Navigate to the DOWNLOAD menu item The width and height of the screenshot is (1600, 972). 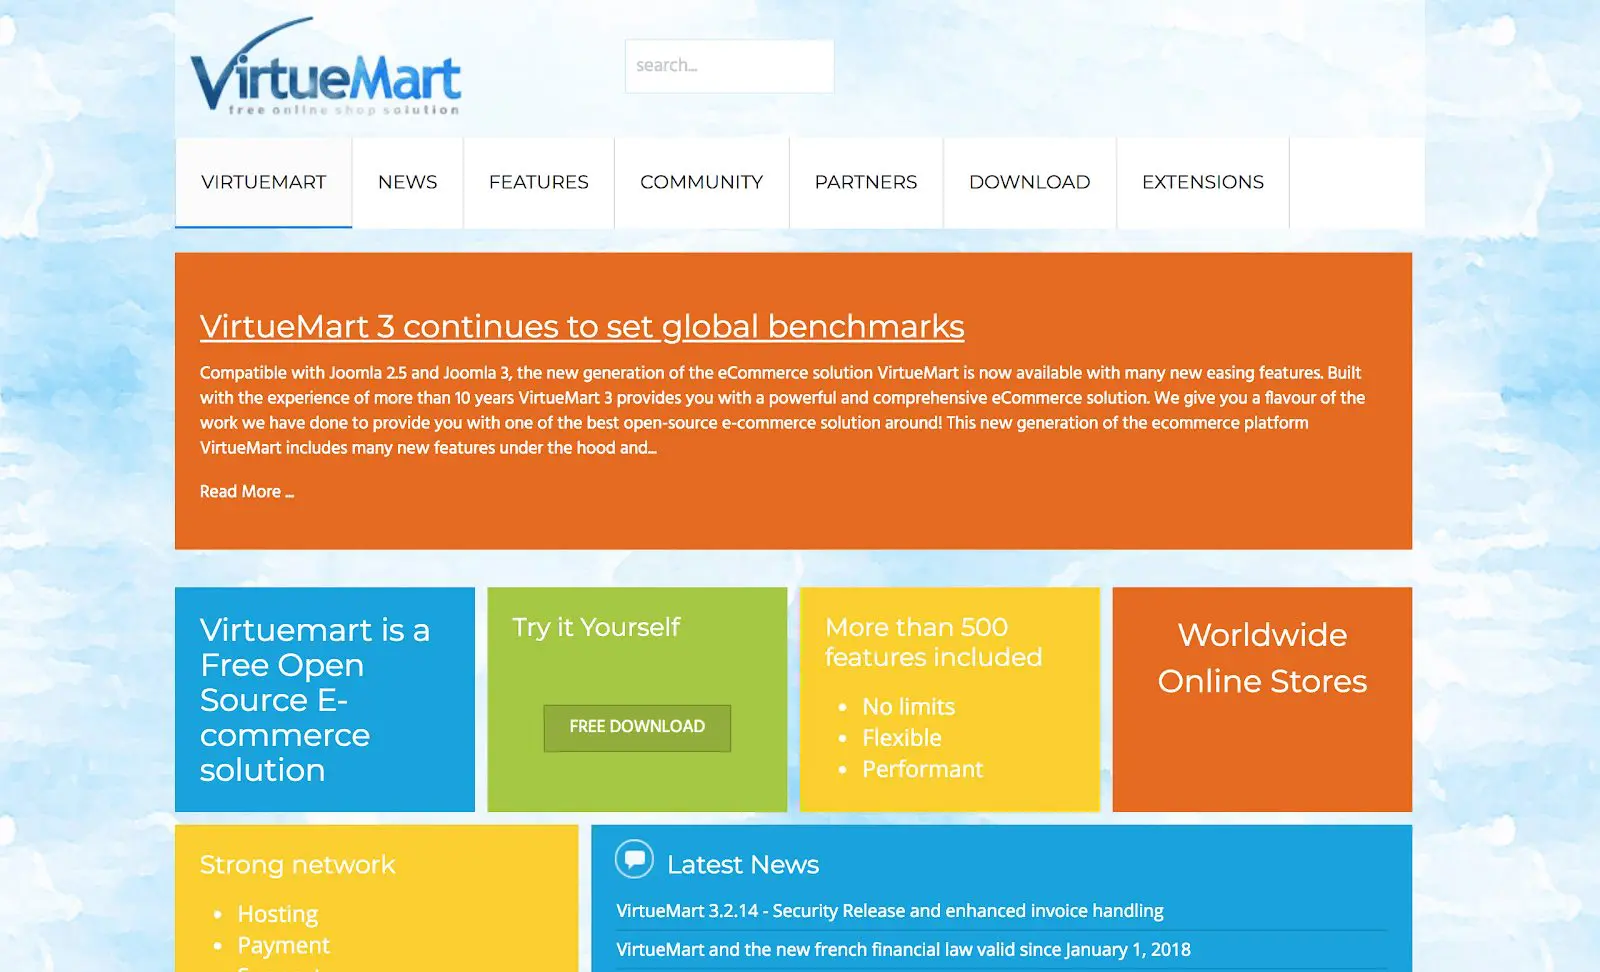(1030, 182)
